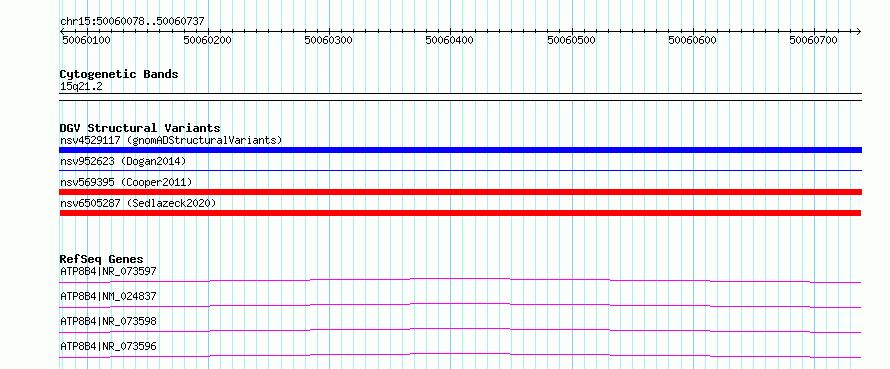Open transcript ATP8B4|NR_073598 label

tap(108, 321)
